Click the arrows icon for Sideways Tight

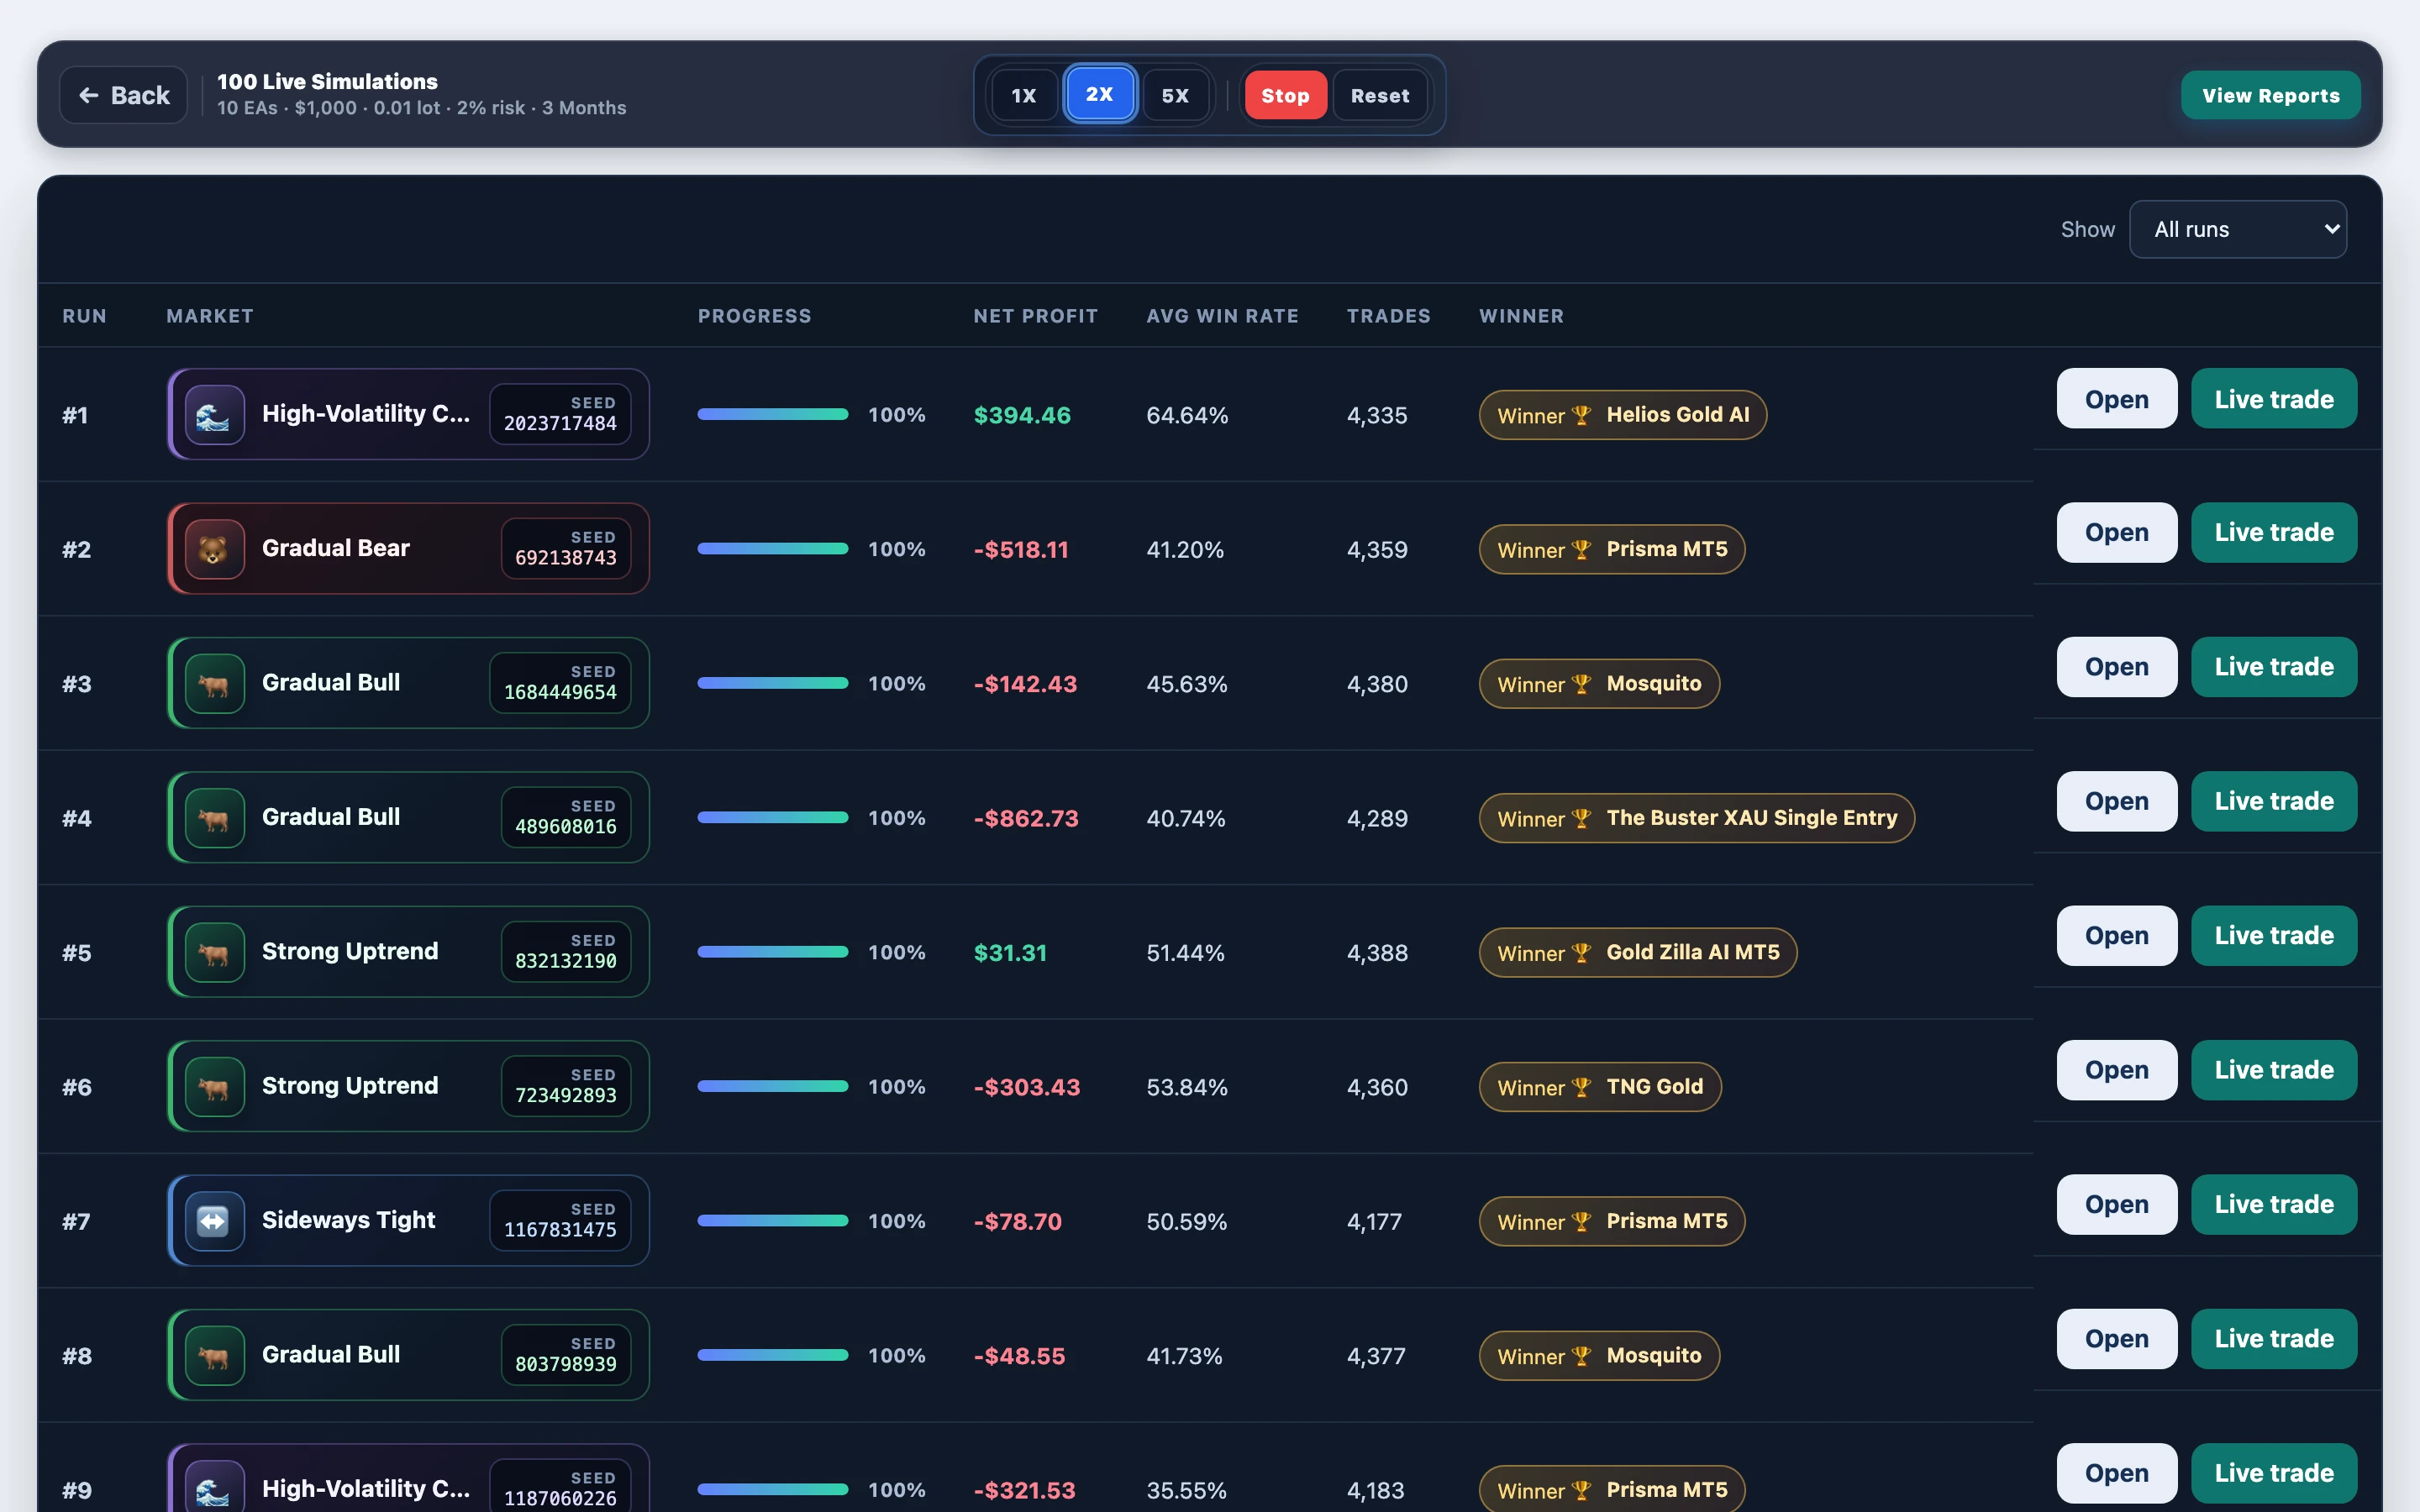click(x=214, y=1221)
